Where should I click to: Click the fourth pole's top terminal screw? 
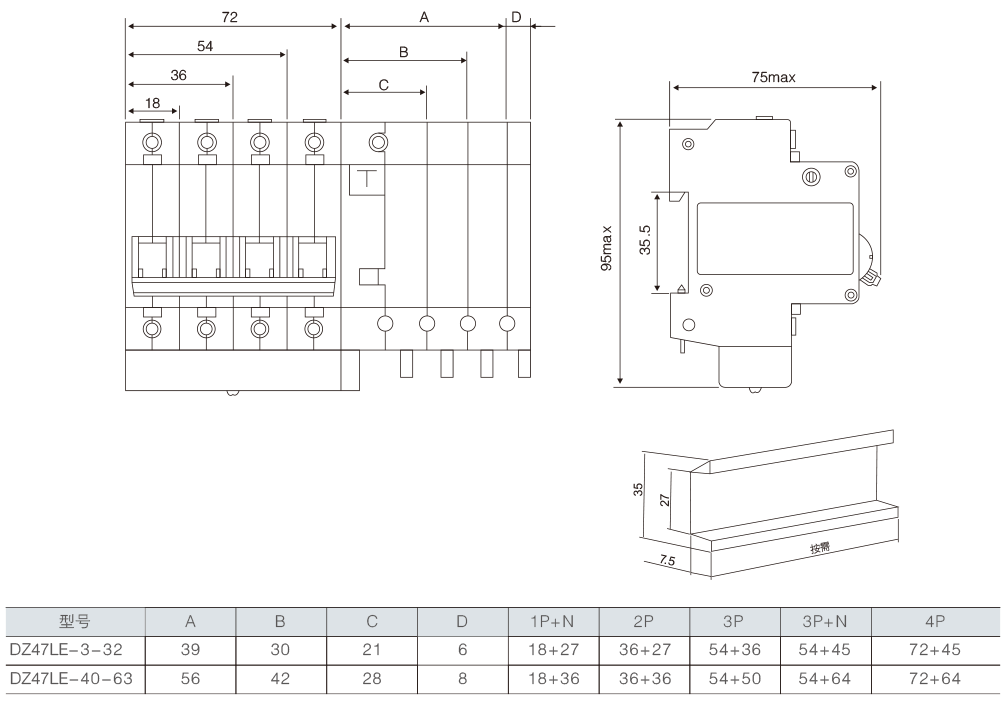pos(314,140)
